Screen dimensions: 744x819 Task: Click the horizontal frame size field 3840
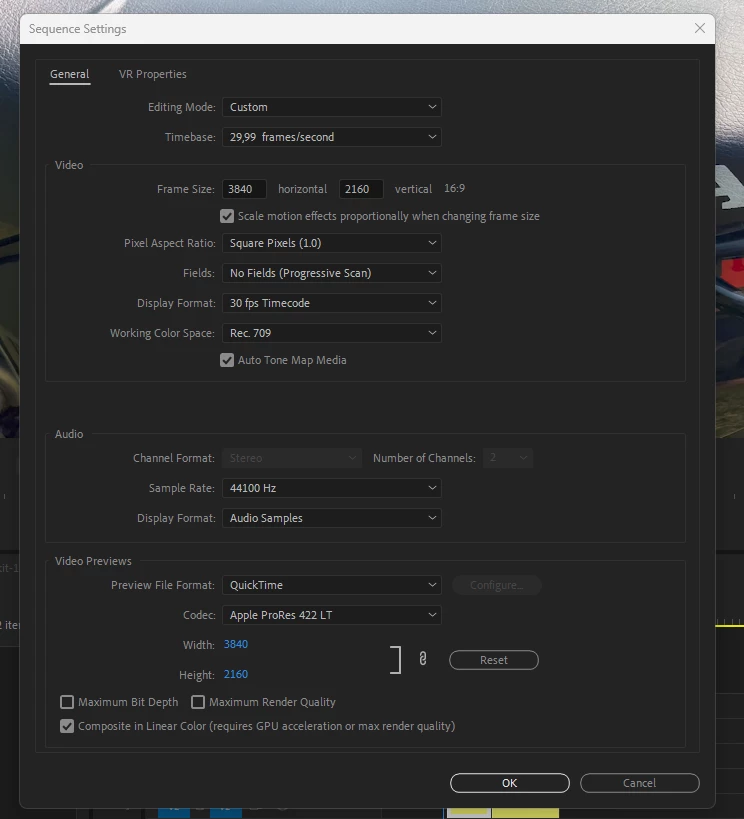(245, 189)
